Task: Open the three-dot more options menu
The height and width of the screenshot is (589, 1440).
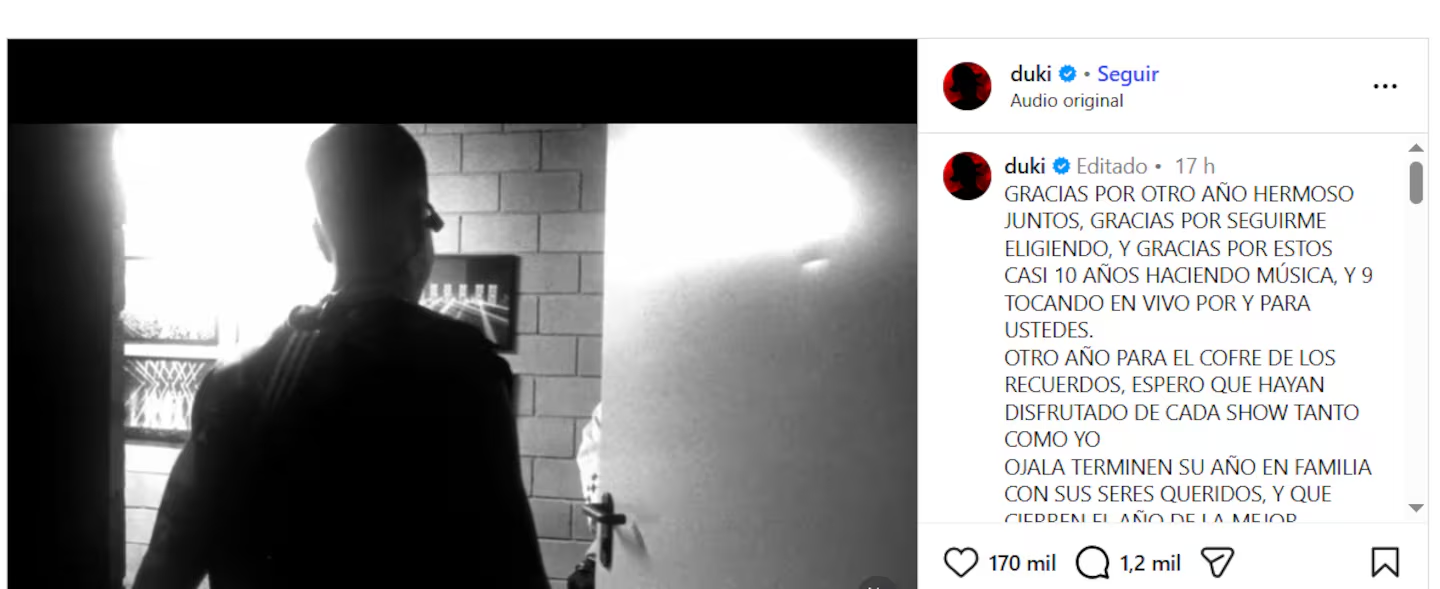Action: [1385, 87]
